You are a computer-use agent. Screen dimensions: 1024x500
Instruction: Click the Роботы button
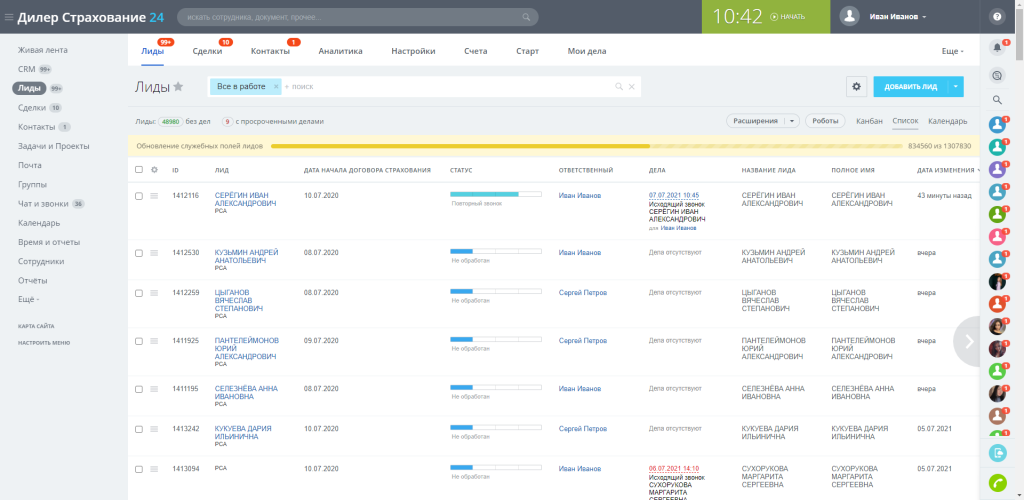coord(825,121)
